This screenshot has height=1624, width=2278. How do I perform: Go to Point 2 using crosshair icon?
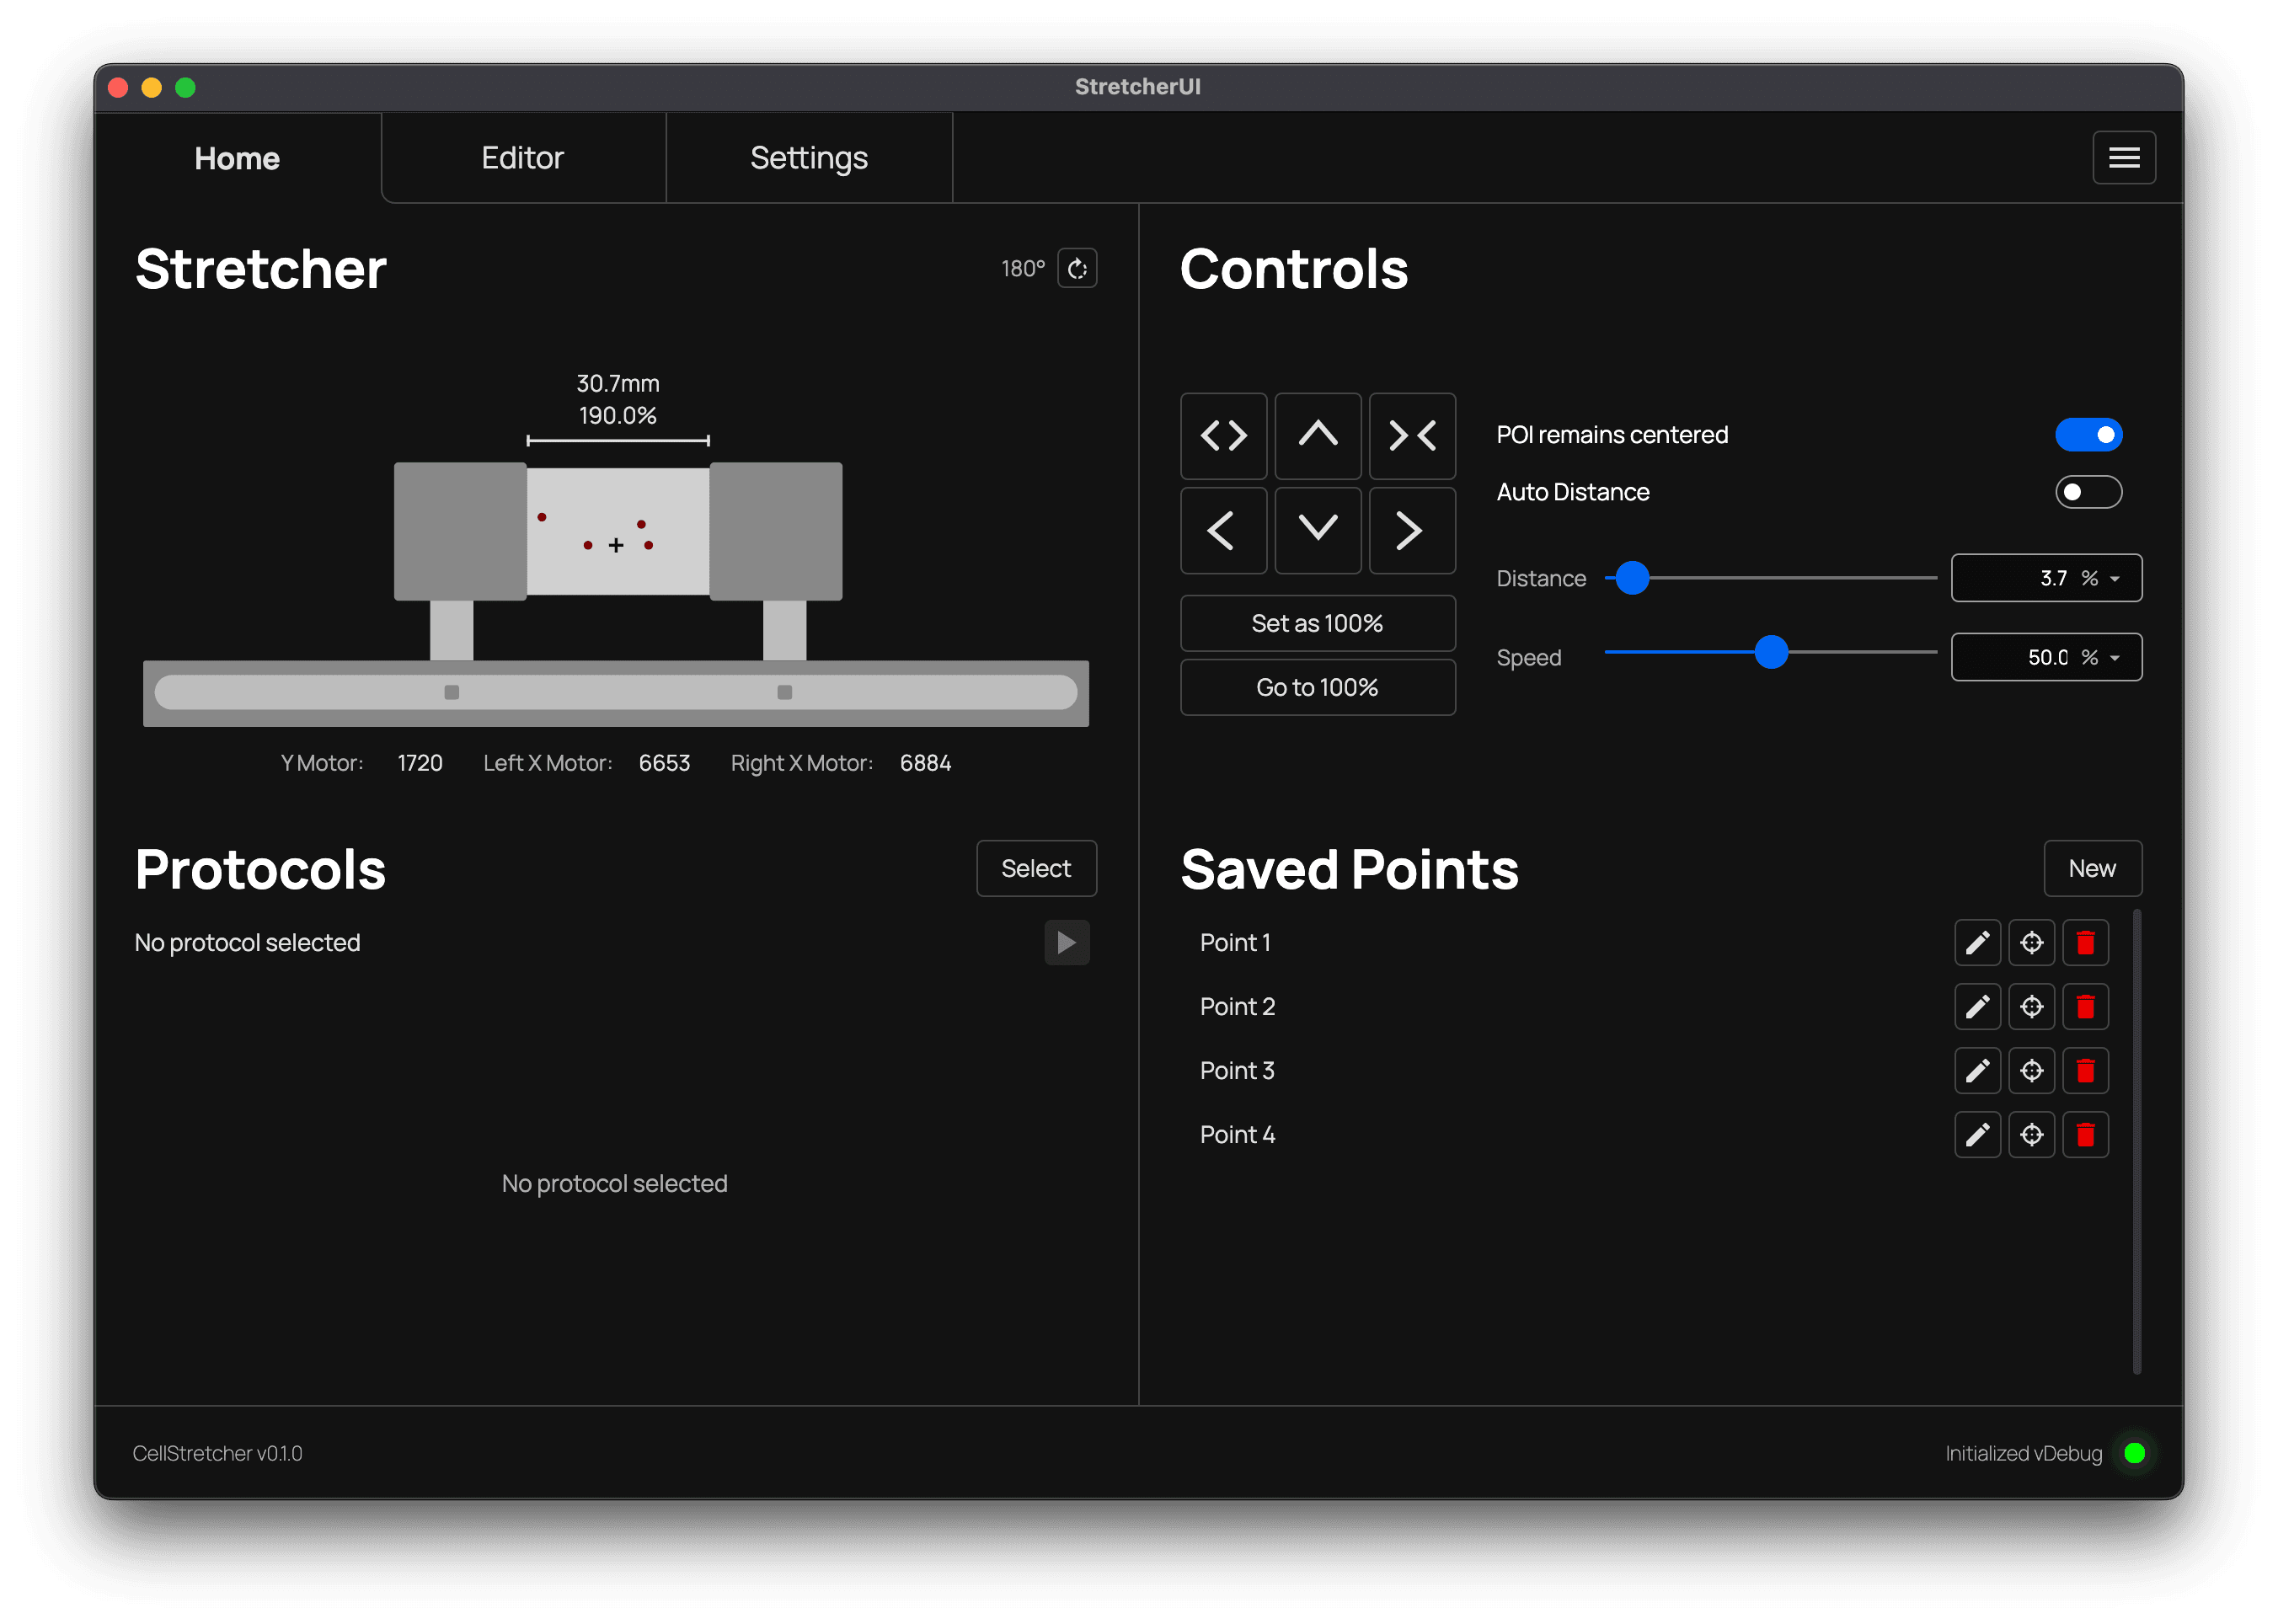(2030, 1006)
